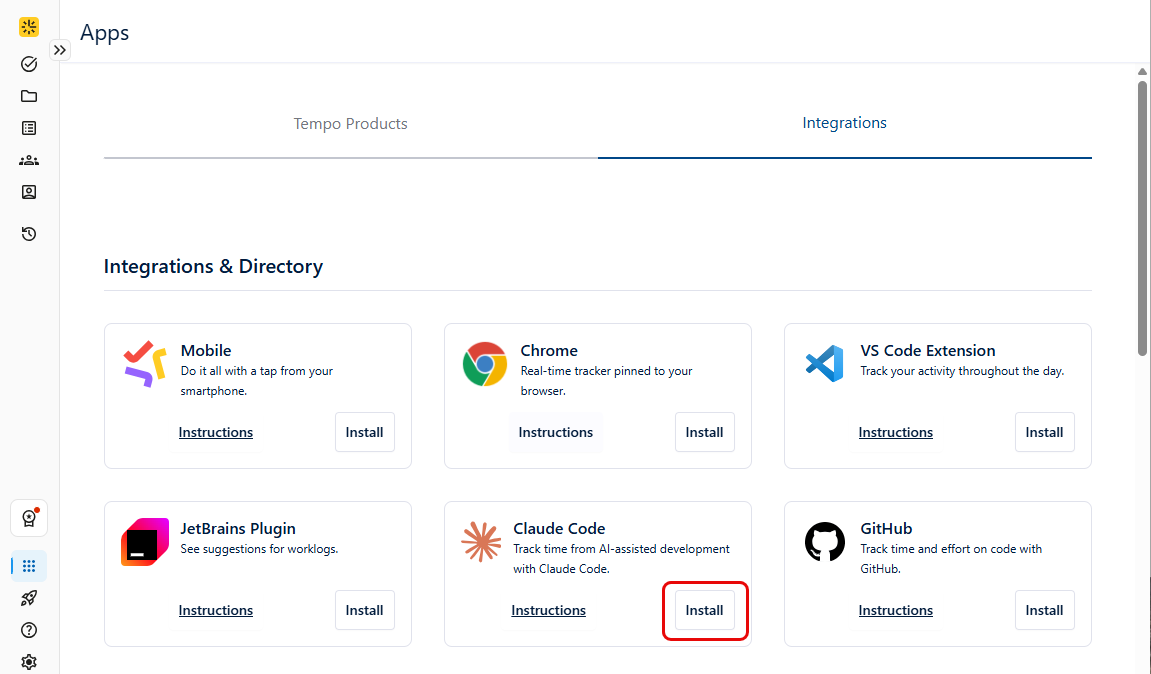Image resolution: width=1151 pixels, height=674 pixels.
Task: Install the Mobile integration
Action: (x=365, y=432)
